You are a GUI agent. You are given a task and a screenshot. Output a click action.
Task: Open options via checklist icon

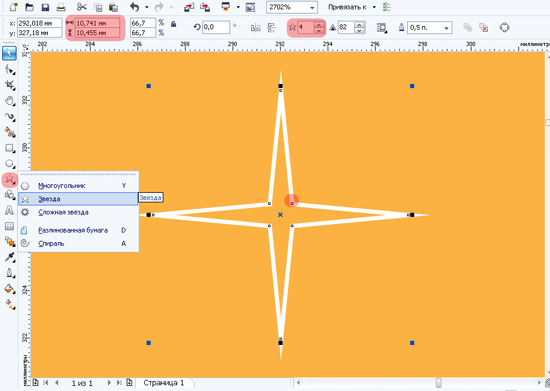387,7
